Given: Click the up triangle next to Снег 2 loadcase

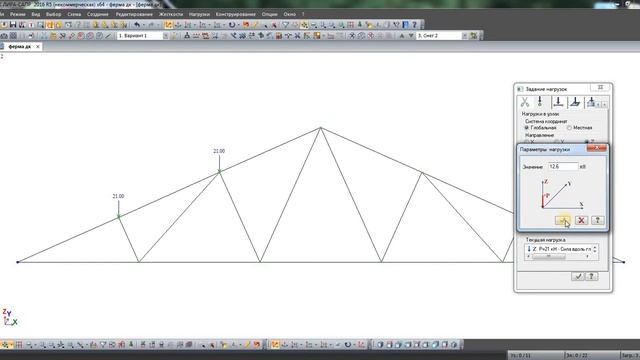Looking at the screenshot, I should tap(402, 36).
